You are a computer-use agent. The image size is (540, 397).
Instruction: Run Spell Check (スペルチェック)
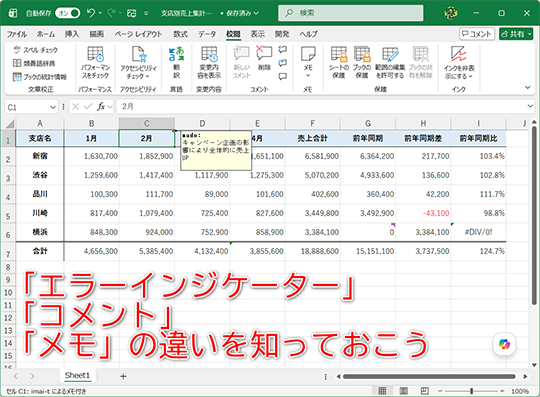(35, 50)
